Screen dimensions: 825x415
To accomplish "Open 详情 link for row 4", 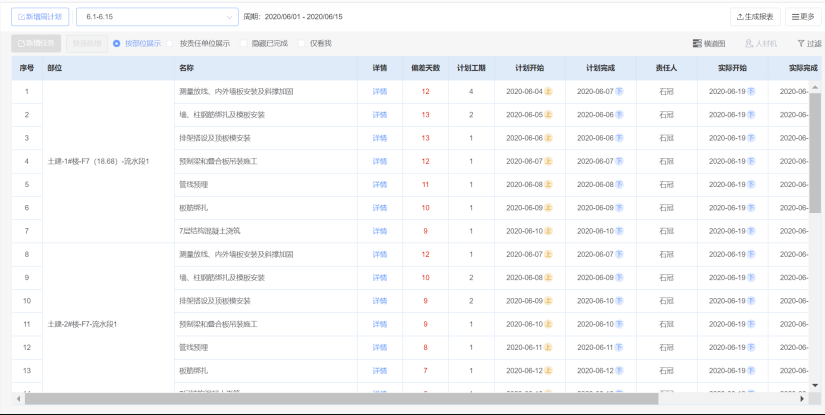I will click(x=380, y=161).
